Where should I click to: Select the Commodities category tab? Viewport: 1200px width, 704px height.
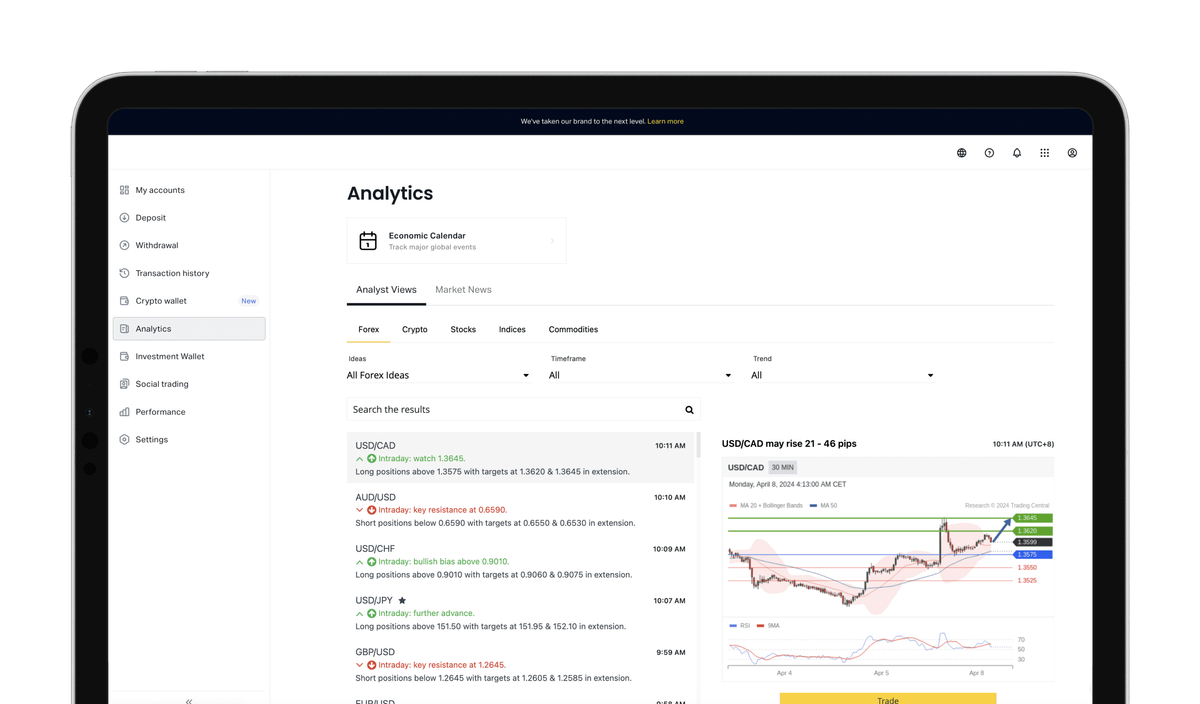[573, 329]
